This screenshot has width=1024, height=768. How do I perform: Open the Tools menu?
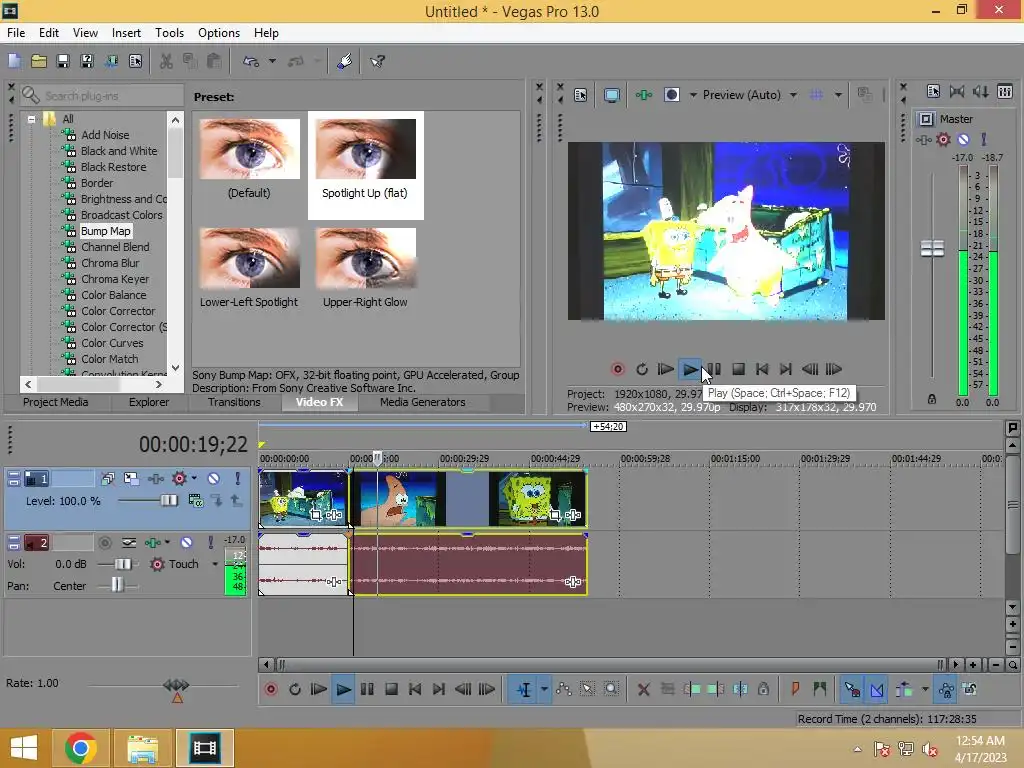pos(169,33)
